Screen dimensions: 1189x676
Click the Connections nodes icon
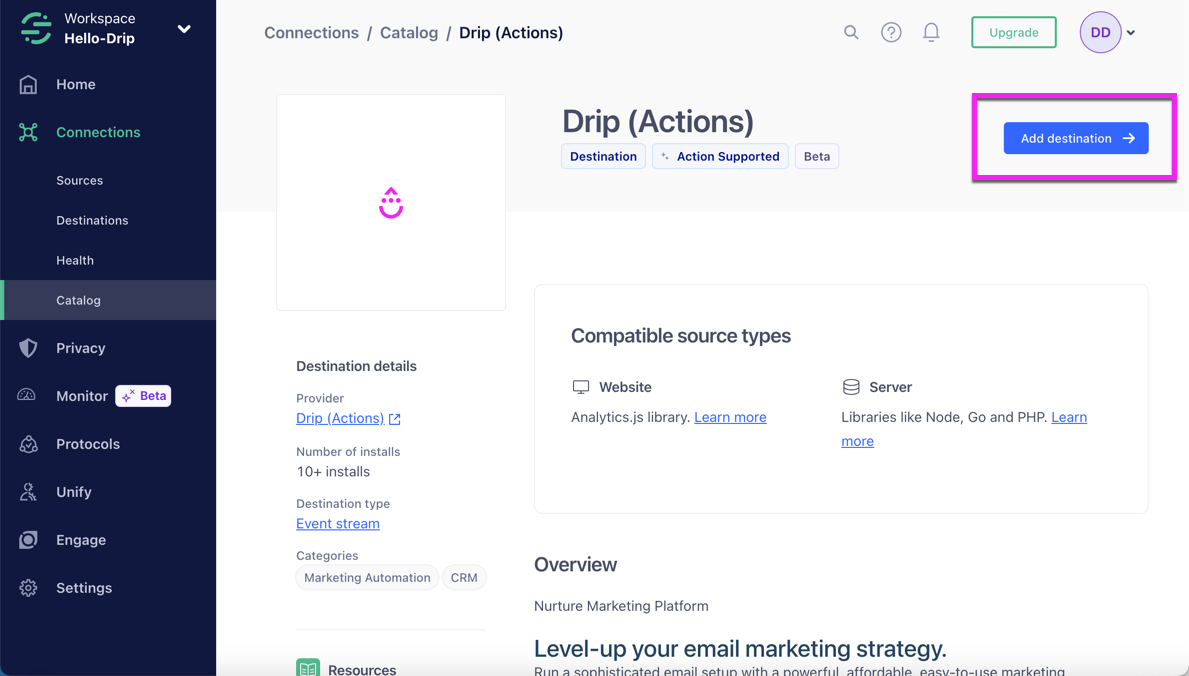click(28, 132)
